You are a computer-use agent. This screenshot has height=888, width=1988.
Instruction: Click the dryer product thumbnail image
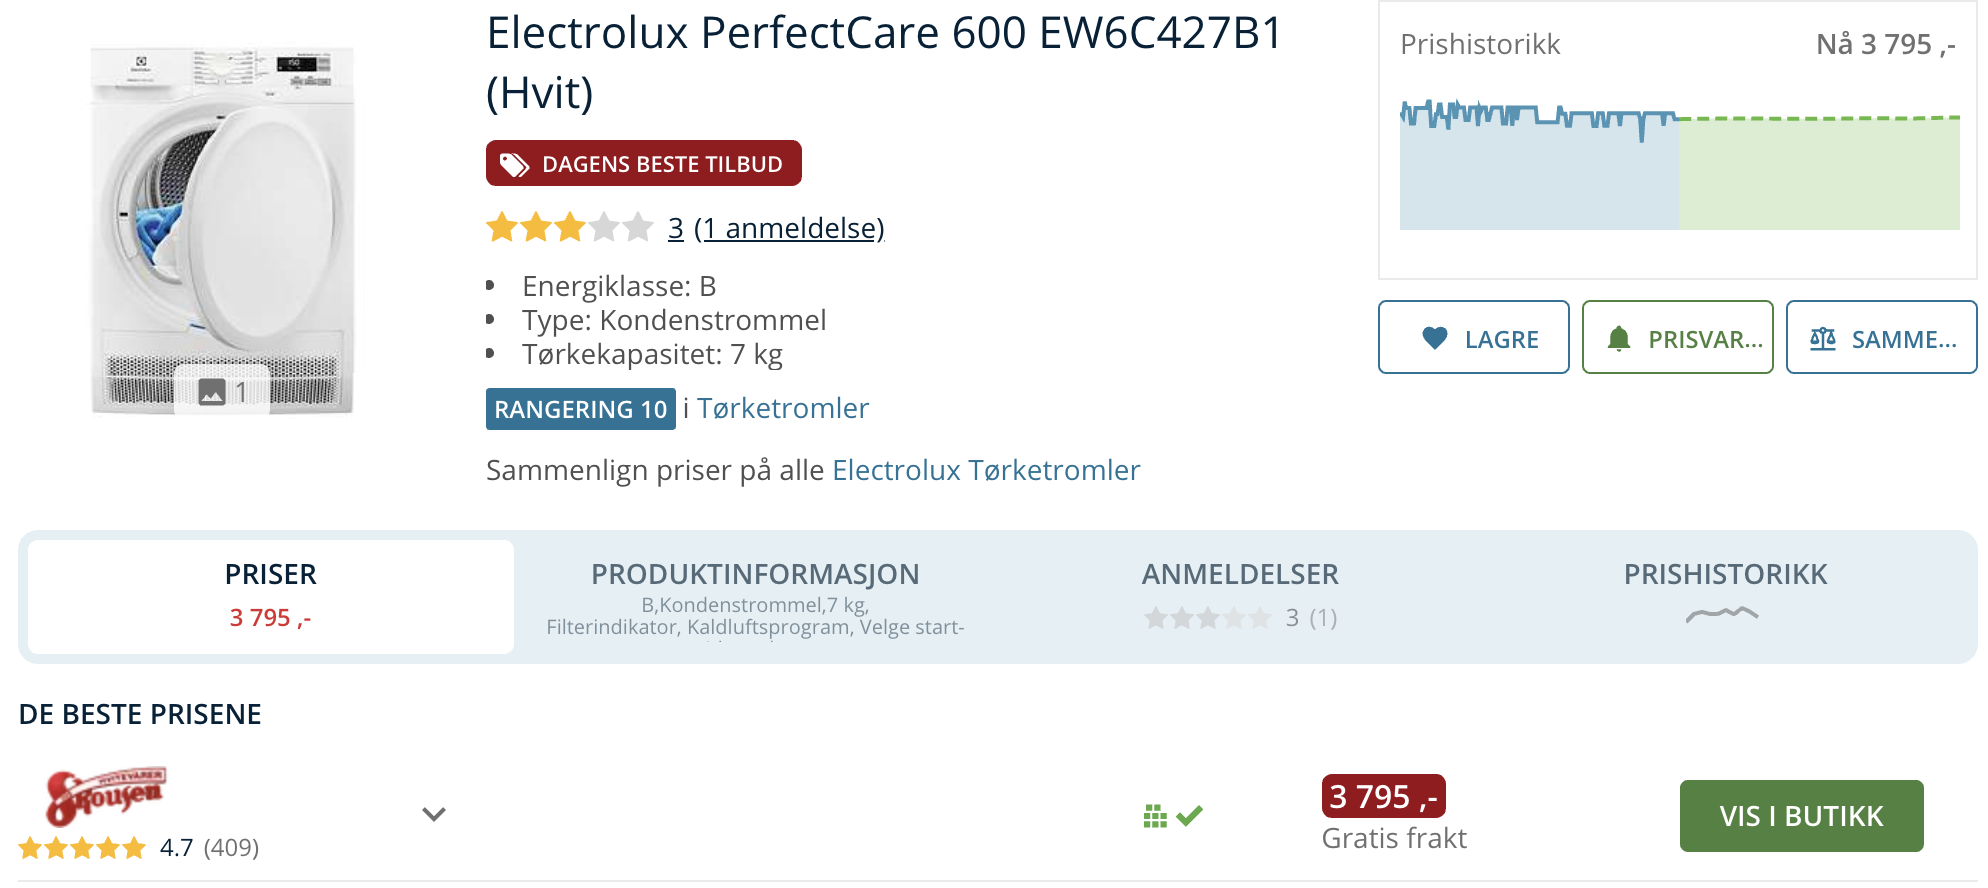pyautogui.click(x=222, y=230)
